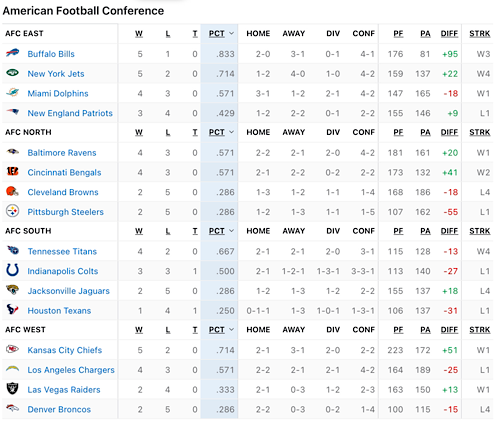Click the Indianapolis Colts horseshoe logo
Viewport: 500px width, 422px height.
coord(13,270)
